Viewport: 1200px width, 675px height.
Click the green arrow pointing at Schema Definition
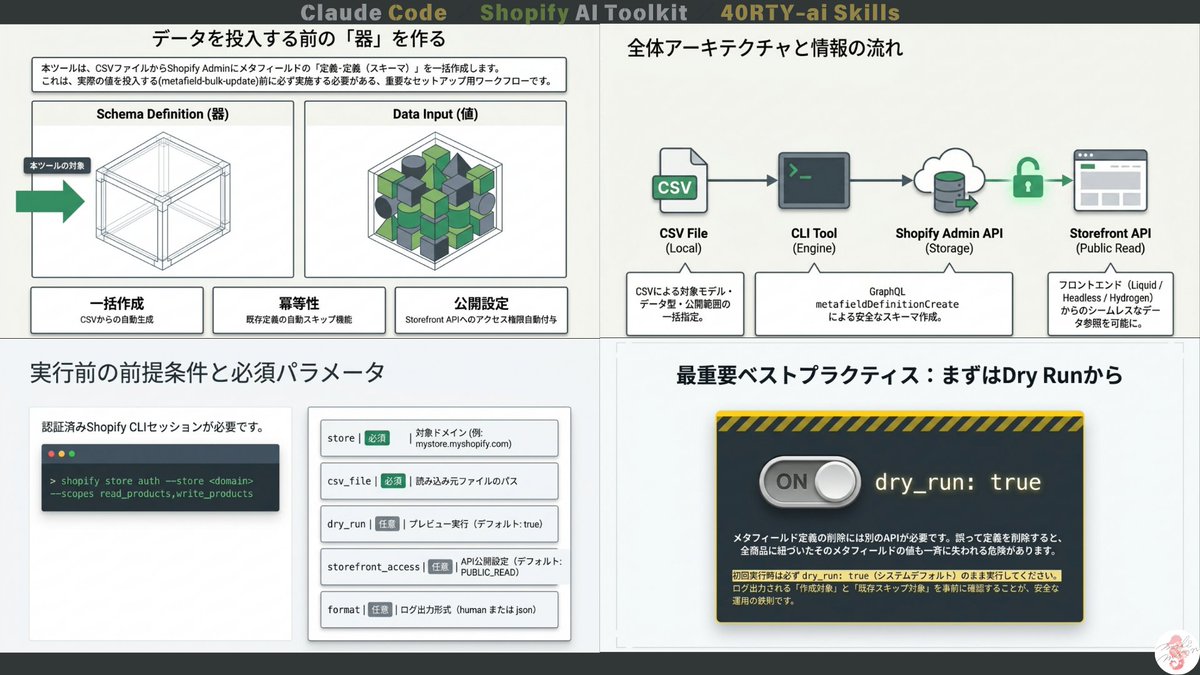(x=51, y=201)
